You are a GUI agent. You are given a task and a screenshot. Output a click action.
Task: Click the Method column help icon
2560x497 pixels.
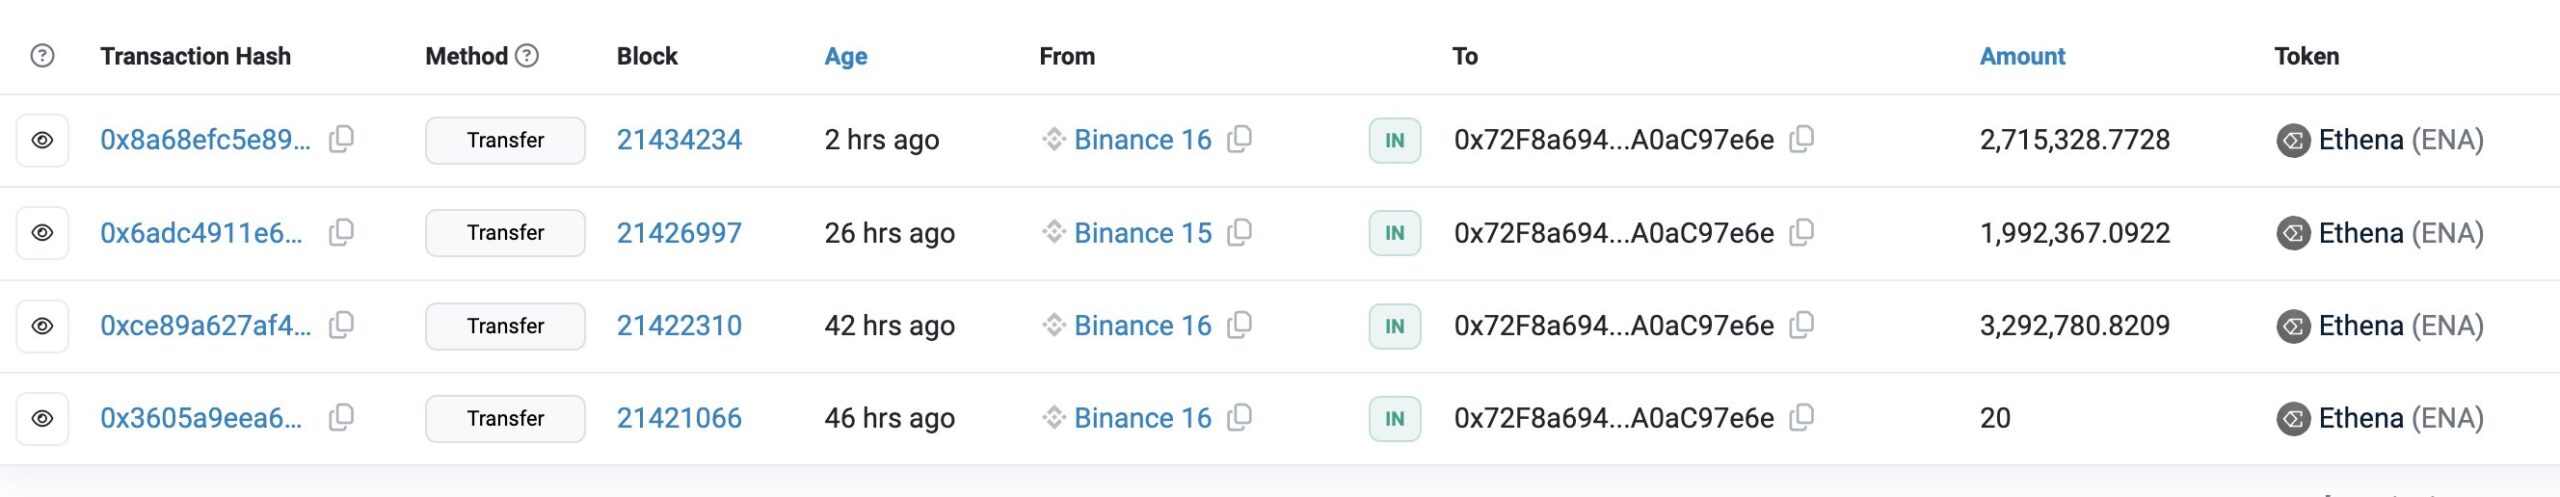527,56
